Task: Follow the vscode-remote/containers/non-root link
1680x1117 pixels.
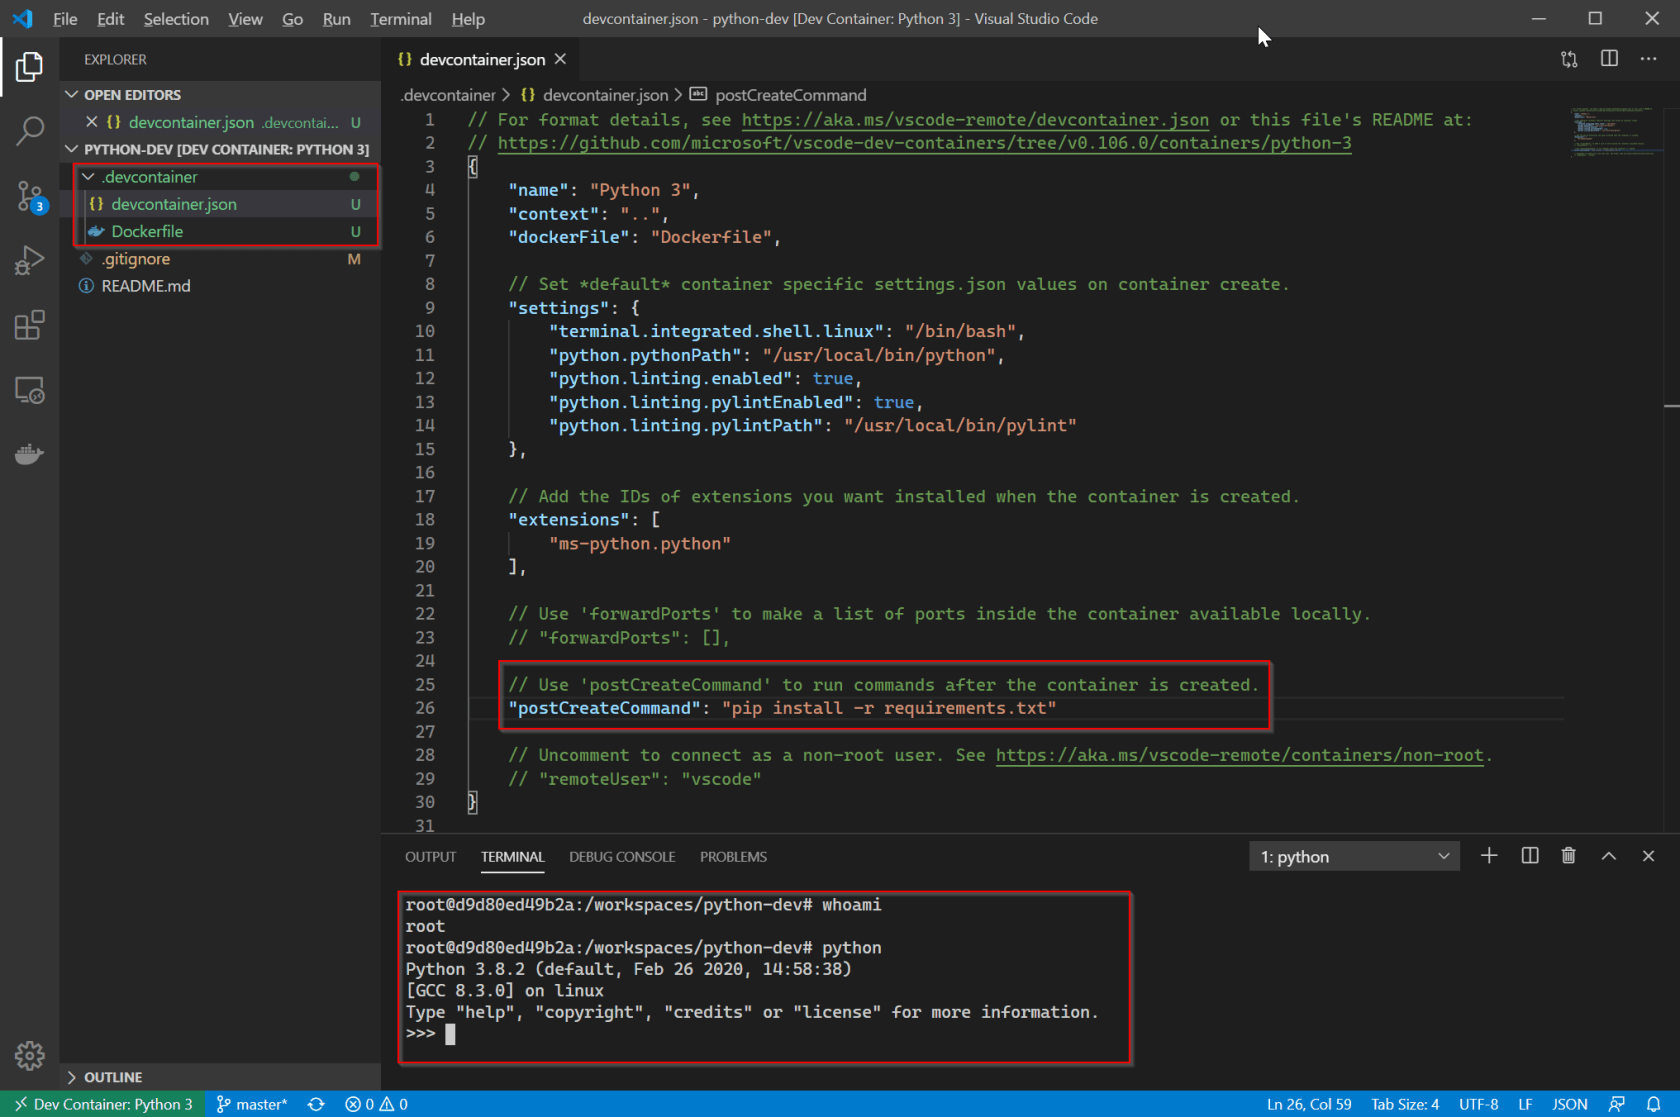Action: click(1240, 755)
